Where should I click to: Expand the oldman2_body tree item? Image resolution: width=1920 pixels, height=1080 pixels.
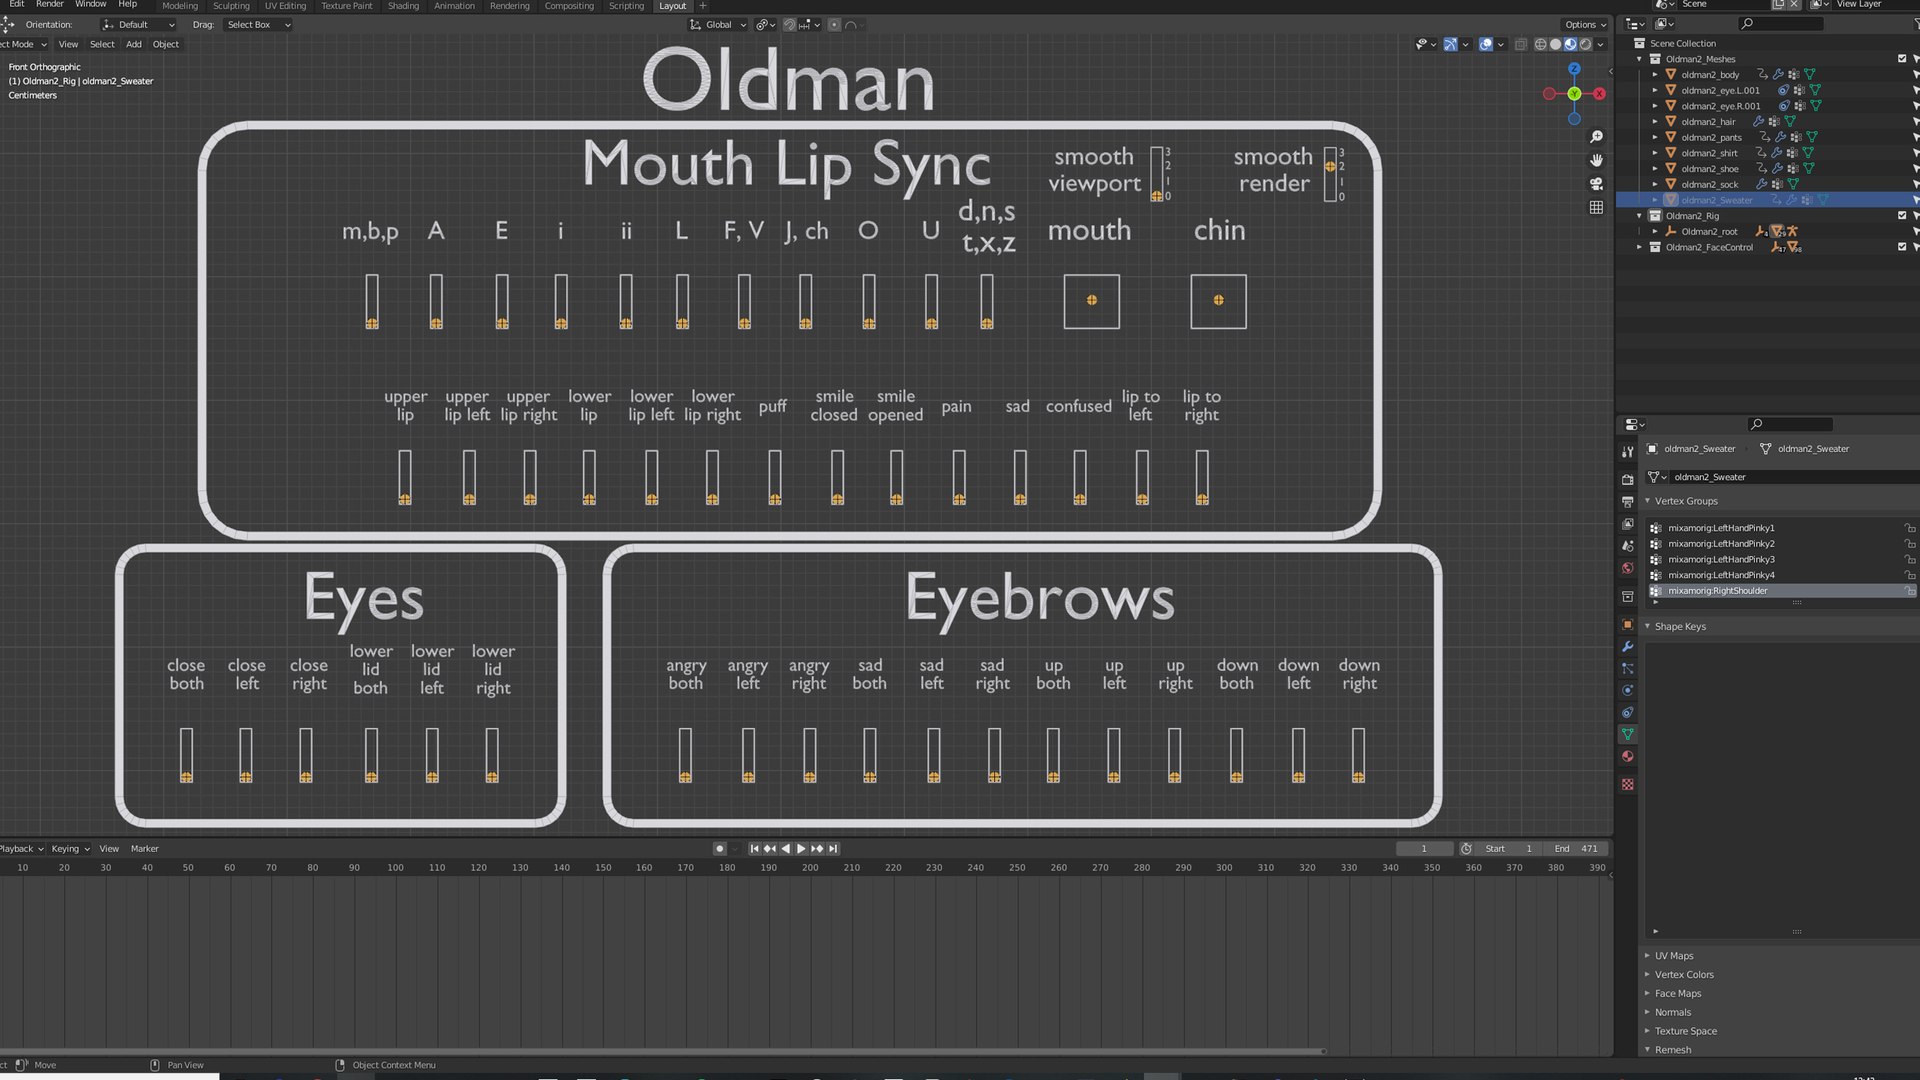1655,75
